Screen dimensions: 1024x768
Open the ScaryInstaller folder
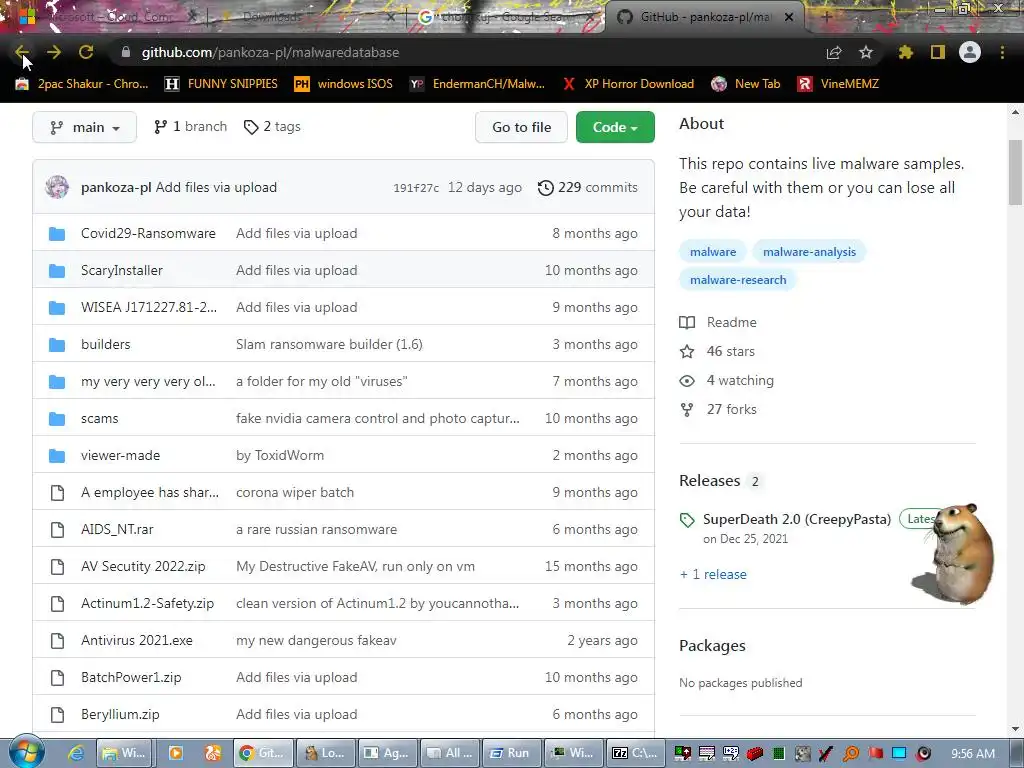tap(121, 270)
